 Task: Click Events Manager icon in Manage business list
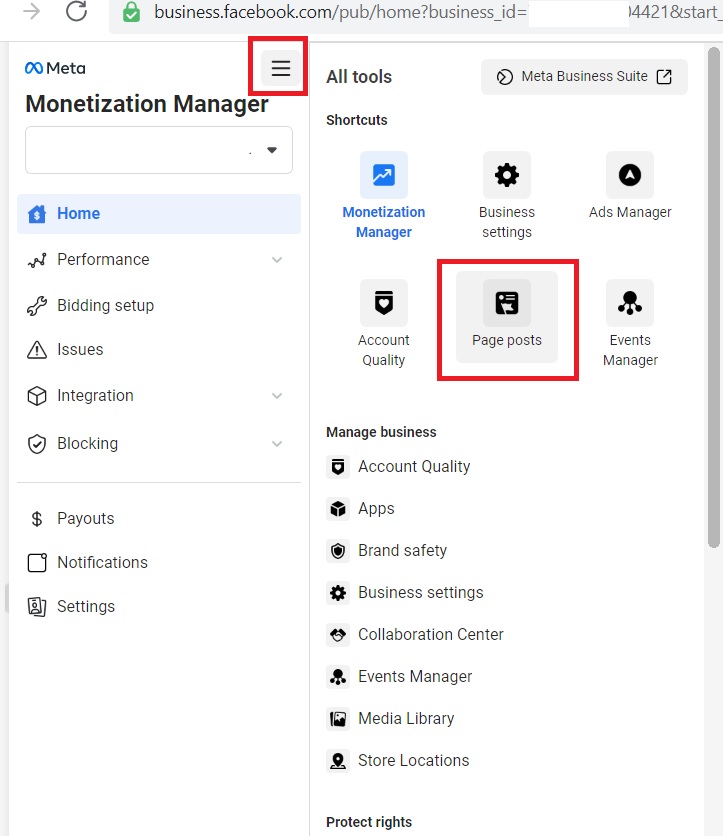(338, 677)
